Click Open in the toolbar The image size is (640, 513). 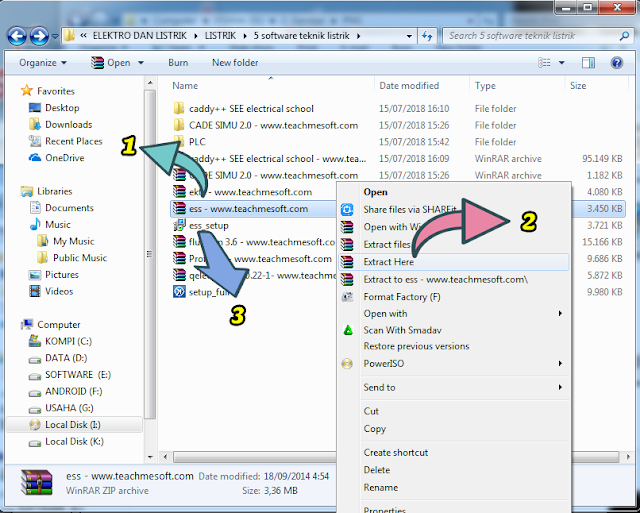pyautogui.click(x=111, y=63)
